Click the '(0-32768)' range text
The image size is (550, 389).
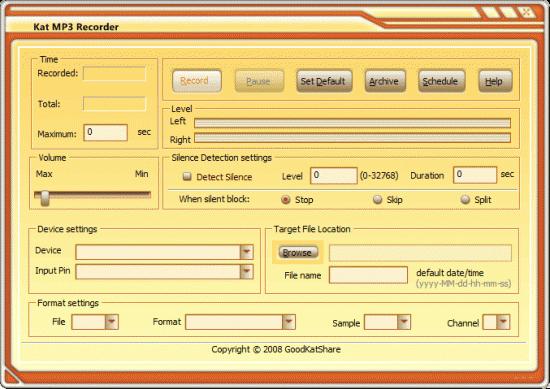(379, 175)
